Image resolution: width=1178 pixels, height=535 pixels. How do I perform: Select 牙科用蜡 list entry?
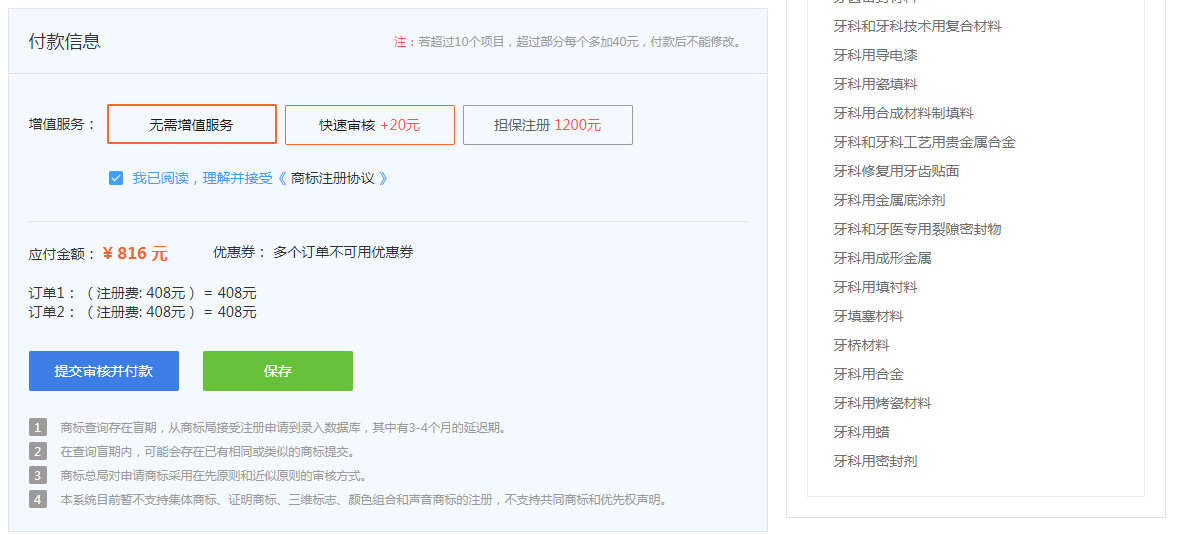pos(861,432)
